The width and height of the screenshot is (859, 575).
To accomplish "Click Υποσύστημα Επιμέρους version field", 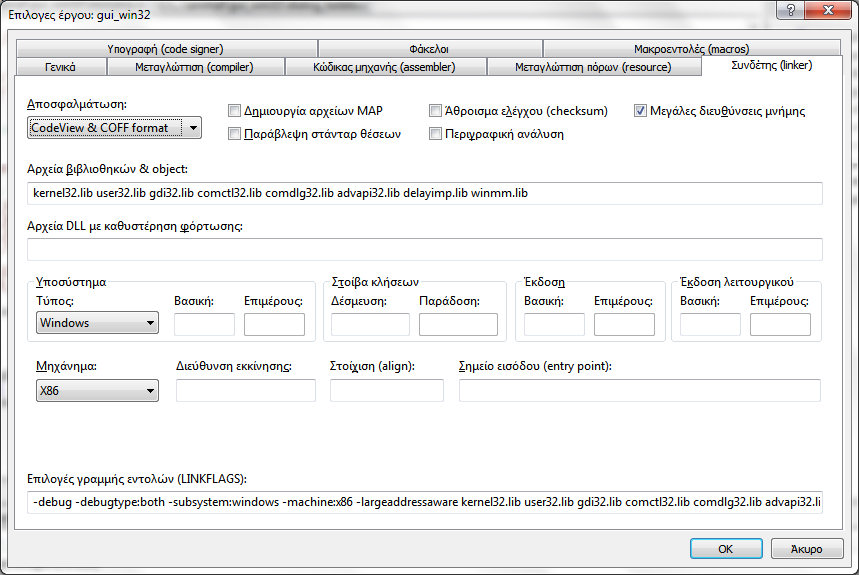I will (x=274, y=324).
